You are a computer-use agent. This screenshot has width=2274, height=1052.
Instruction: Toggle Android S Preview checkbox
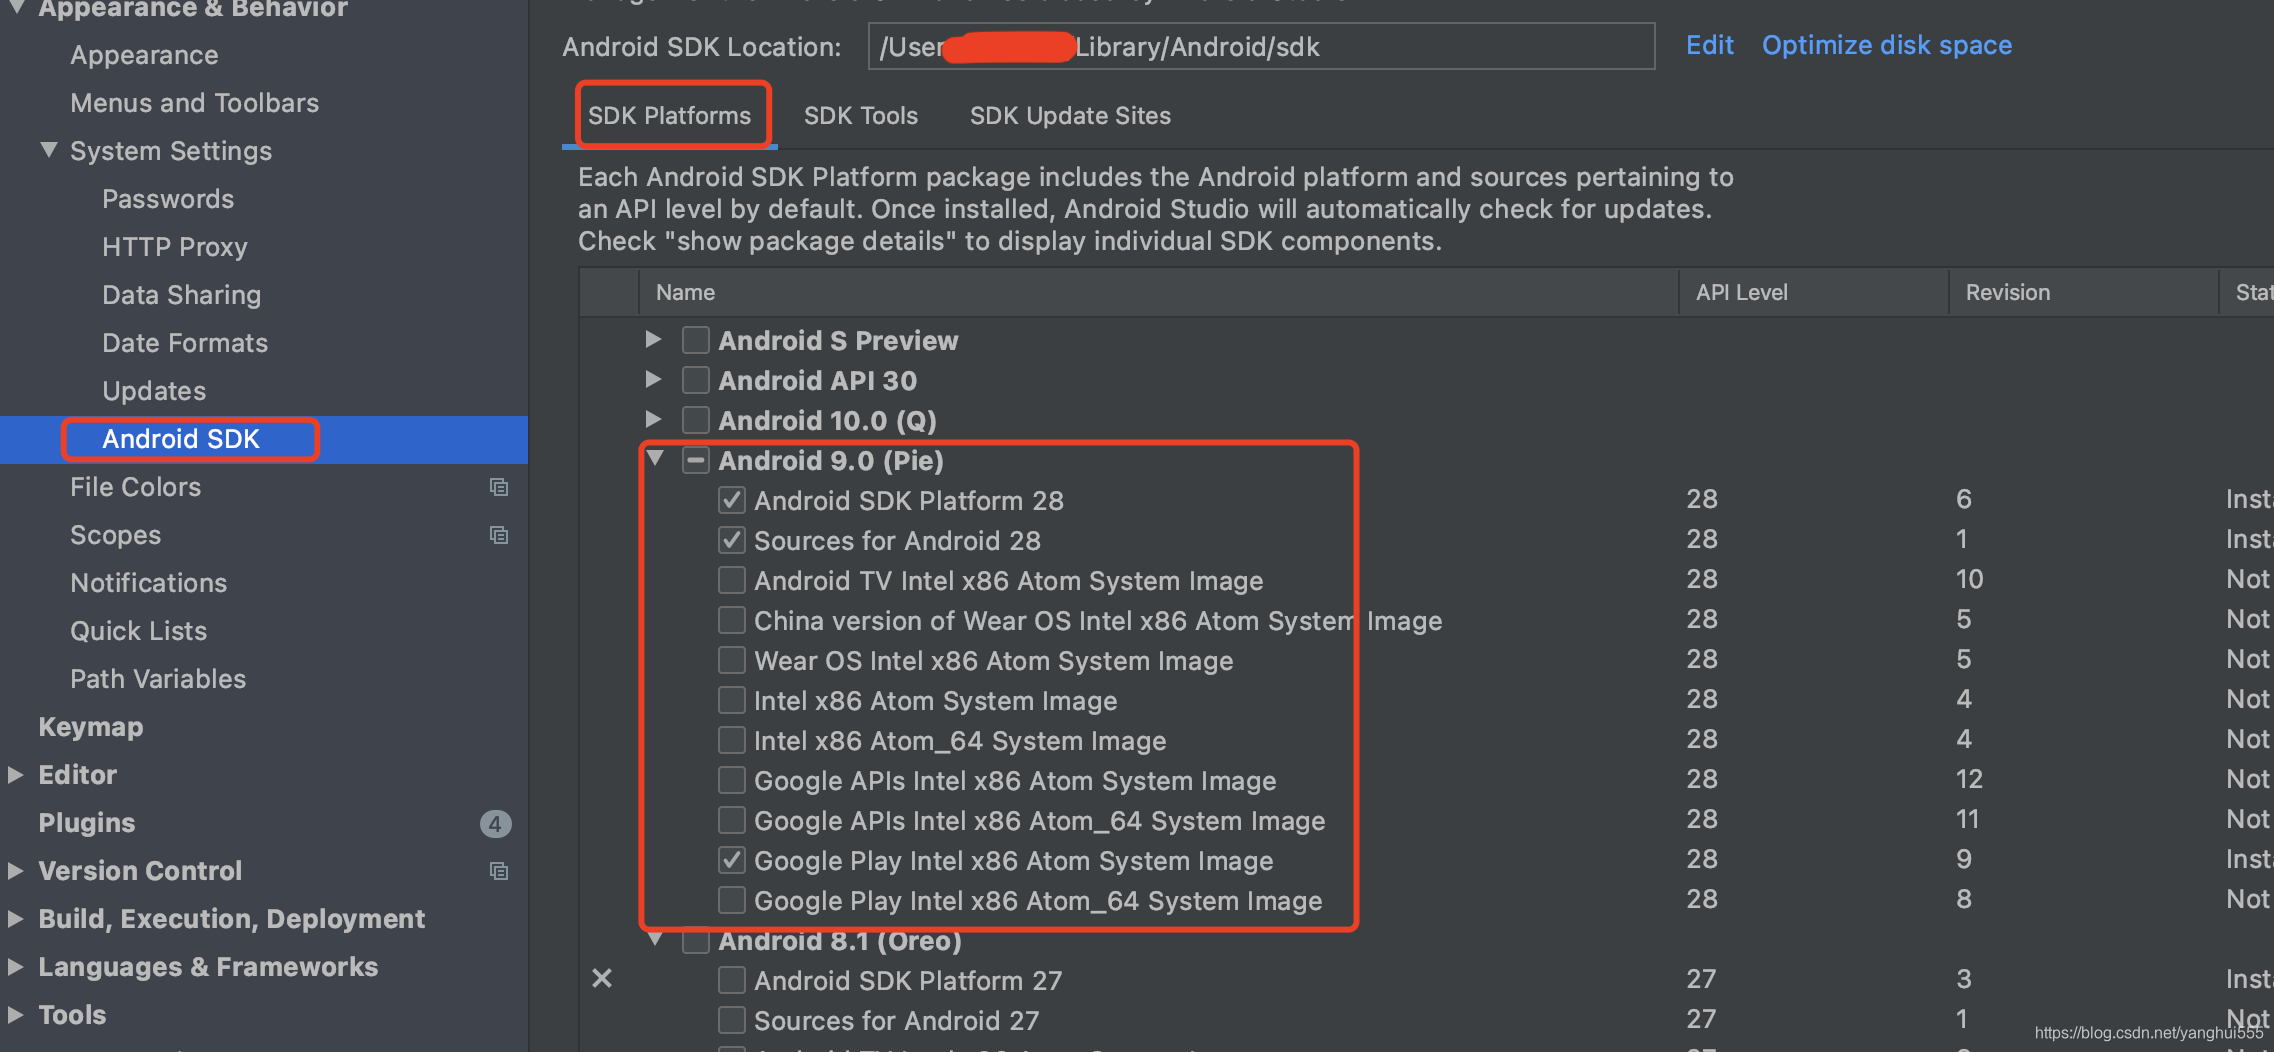point(696,340)
